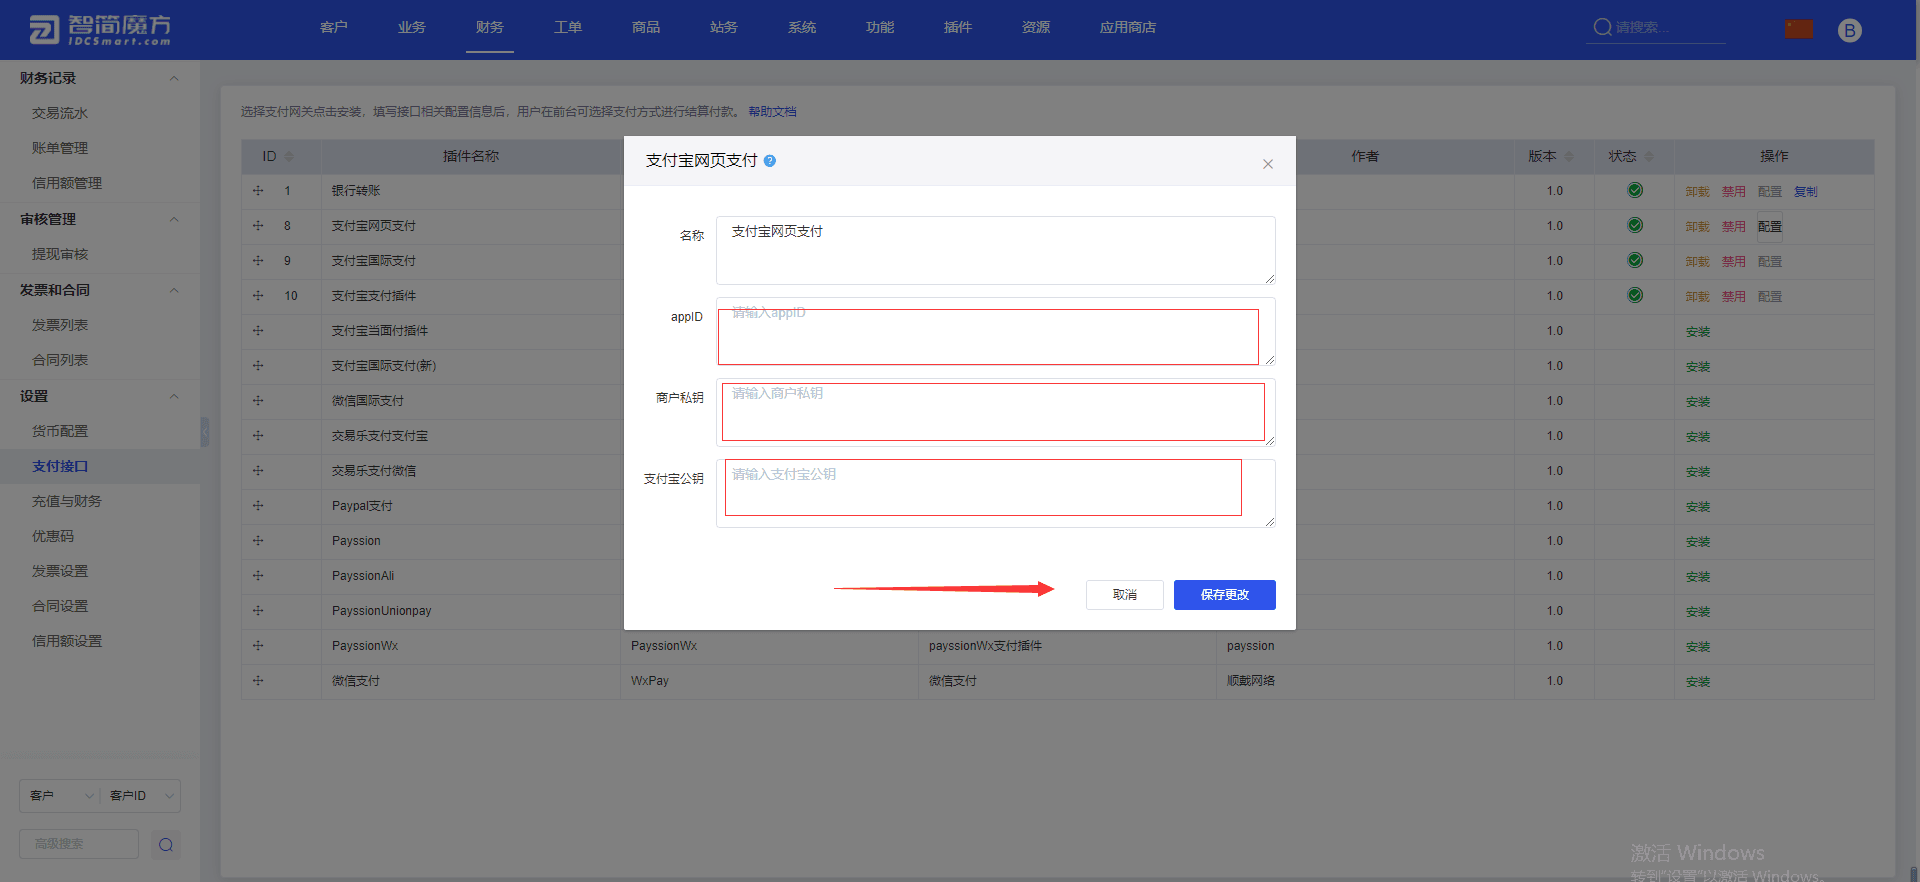Screen dimensions: 1920x882
Task: Click 卸载 for 支付宝支付插件 row
Action: pyautogui.click(x=1698, y=297)
